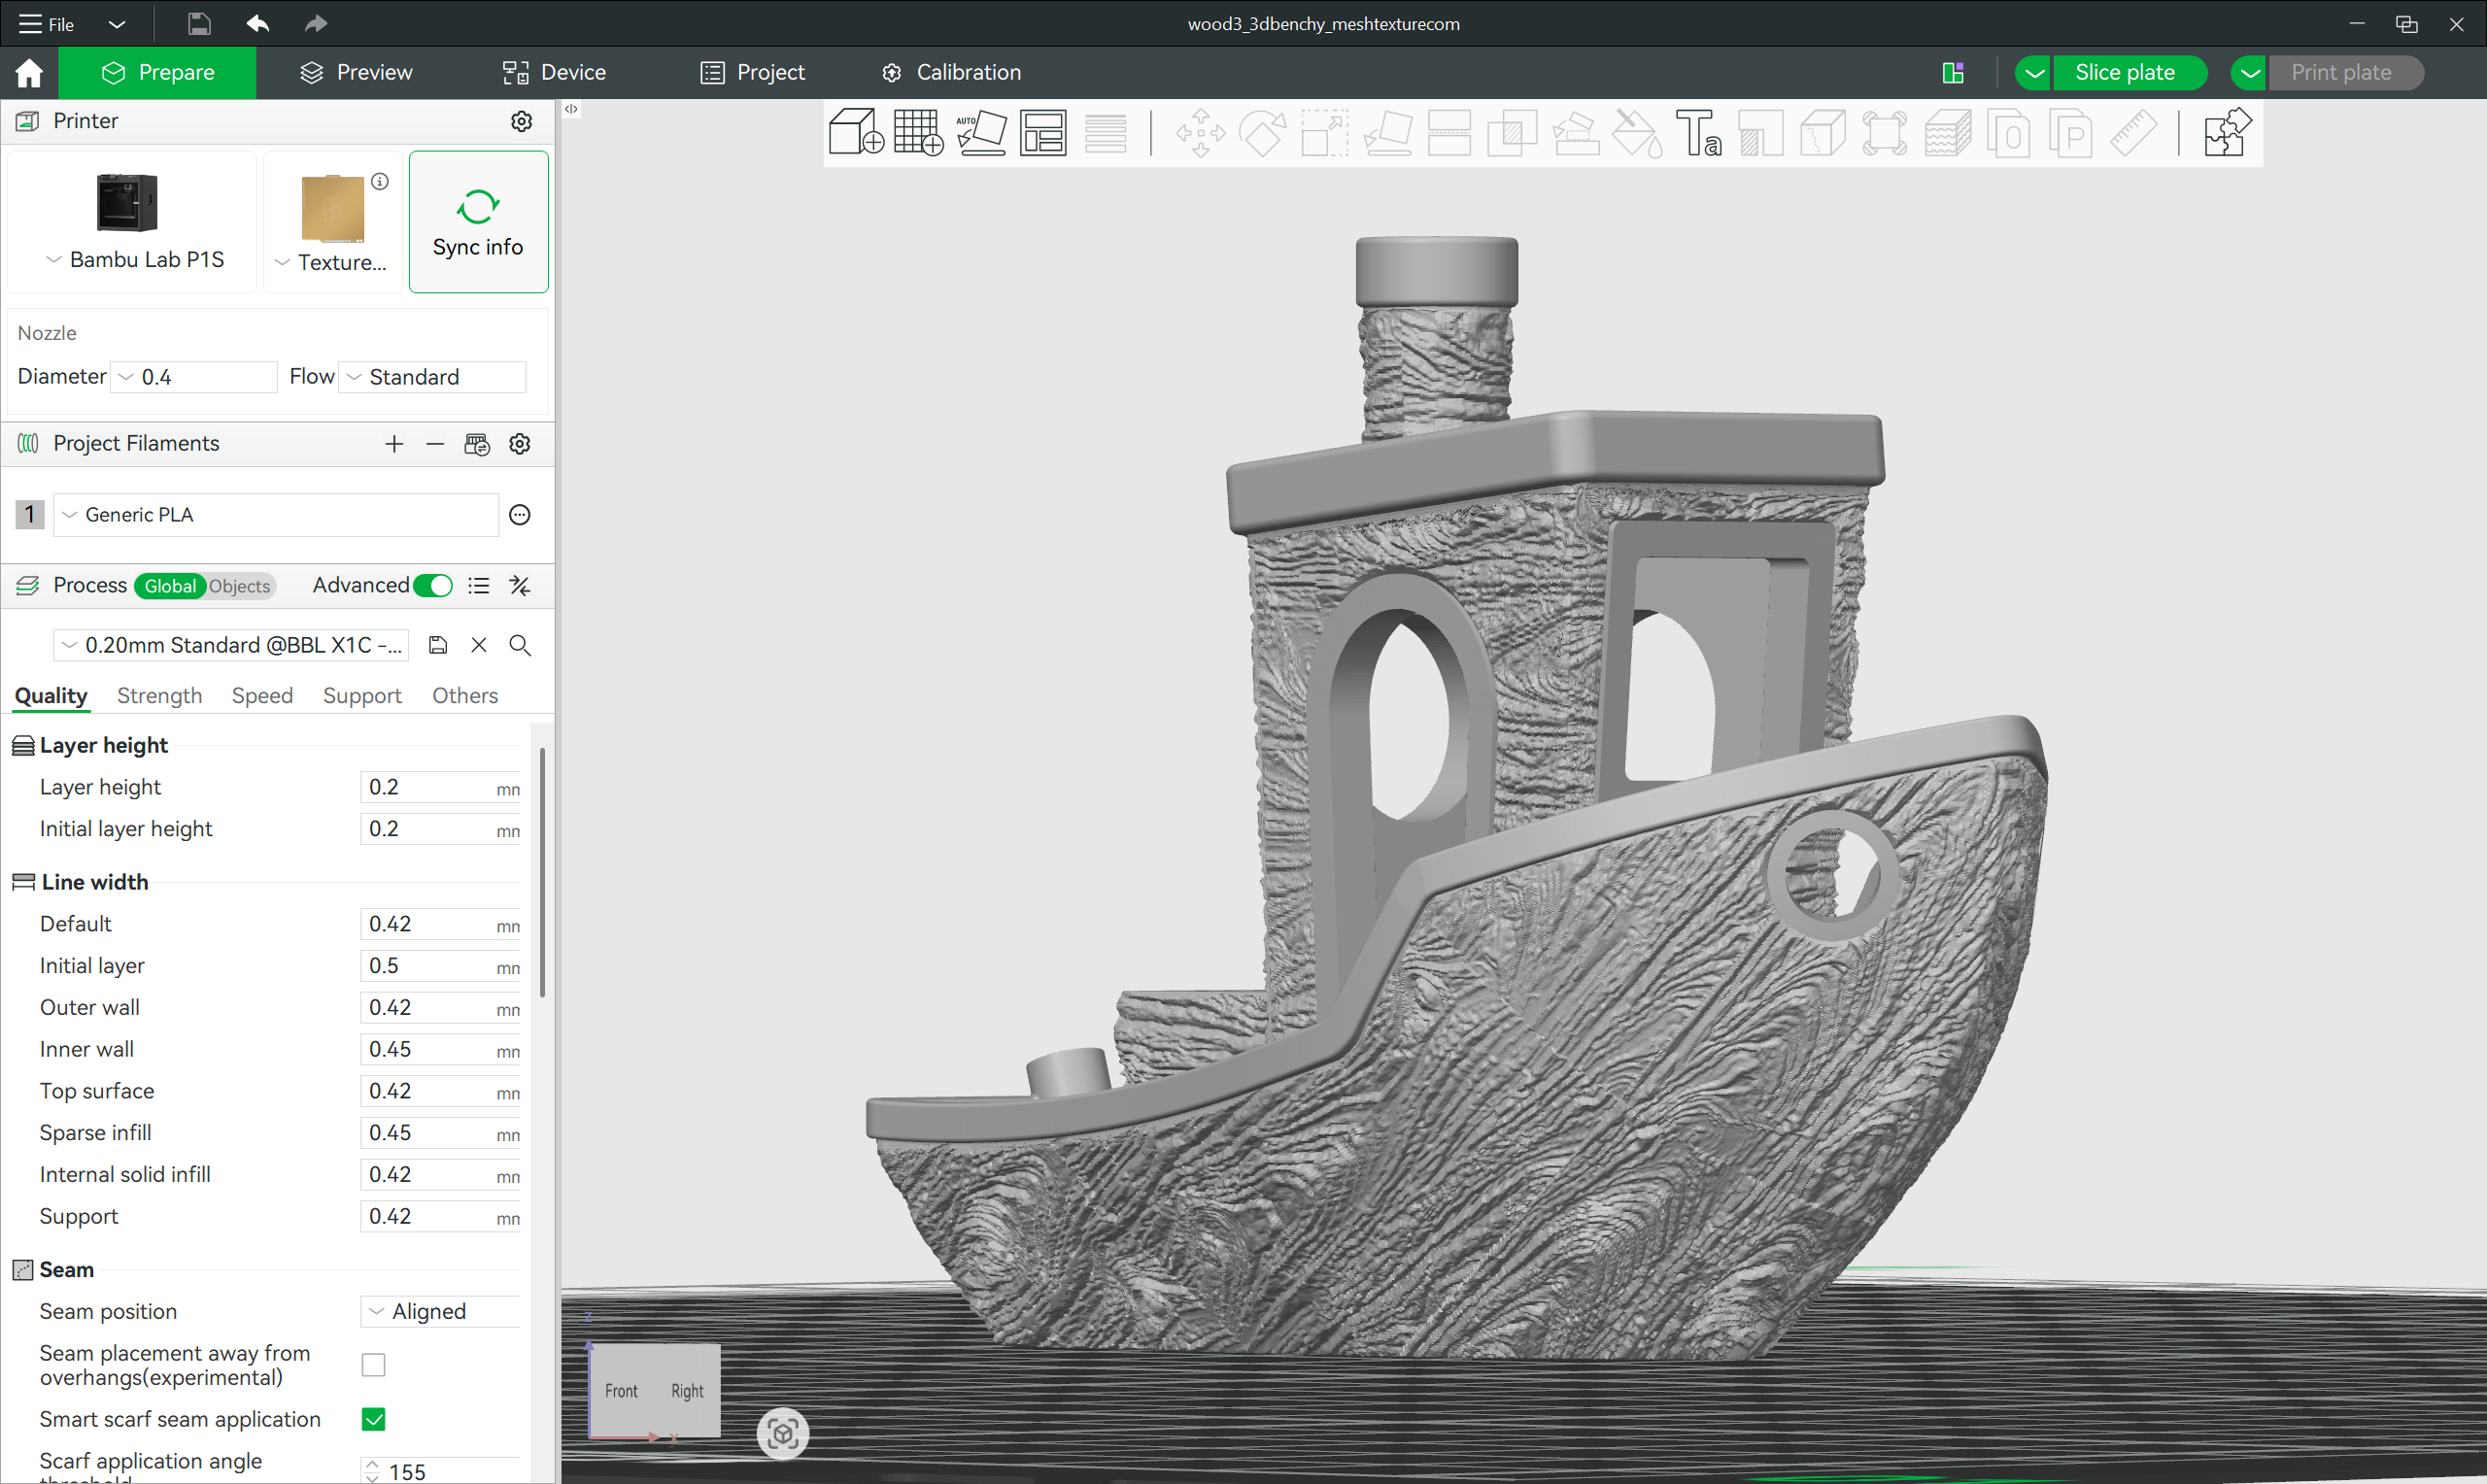2487x1484 pixels.
Task: Open the File menu dropdown arrow
Action: tap(116, 23)
